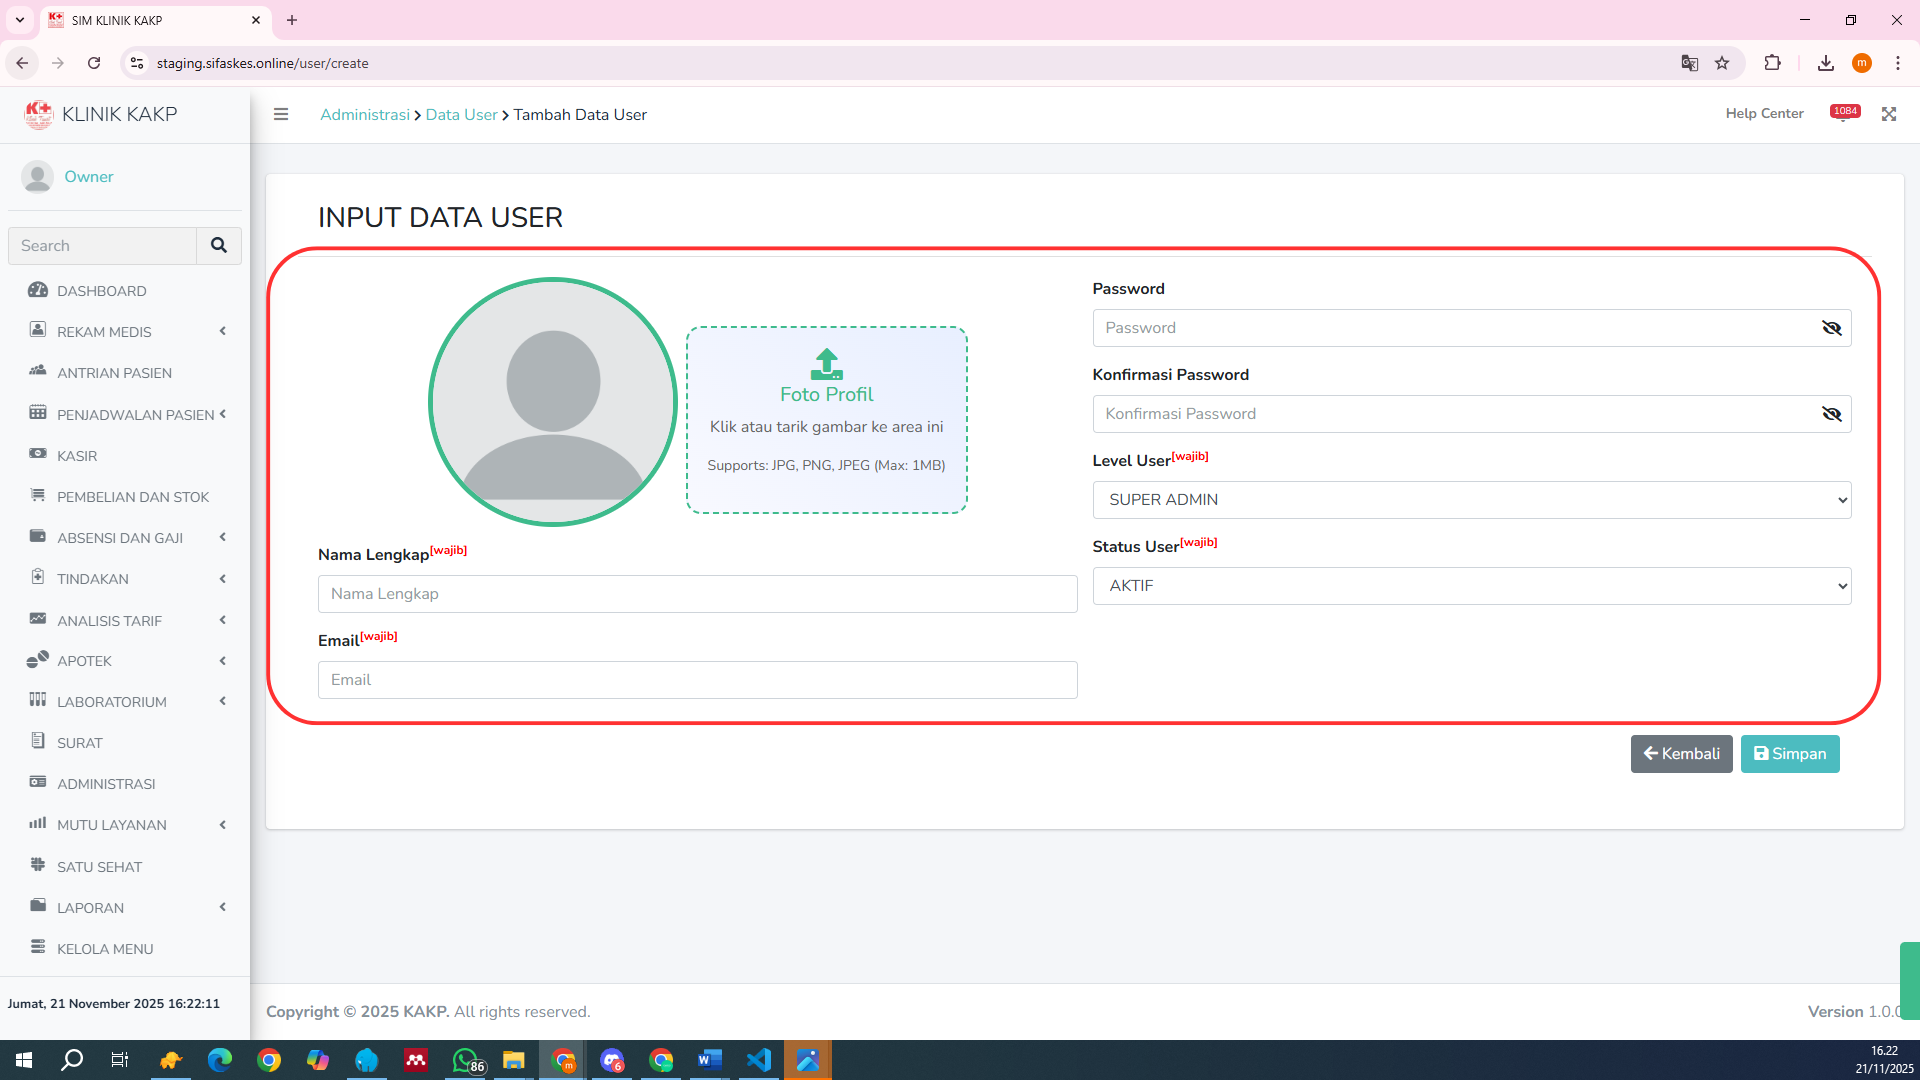Click the Kembali back button
This screenshot has height=1080, width=1920.
point(1681,754)
